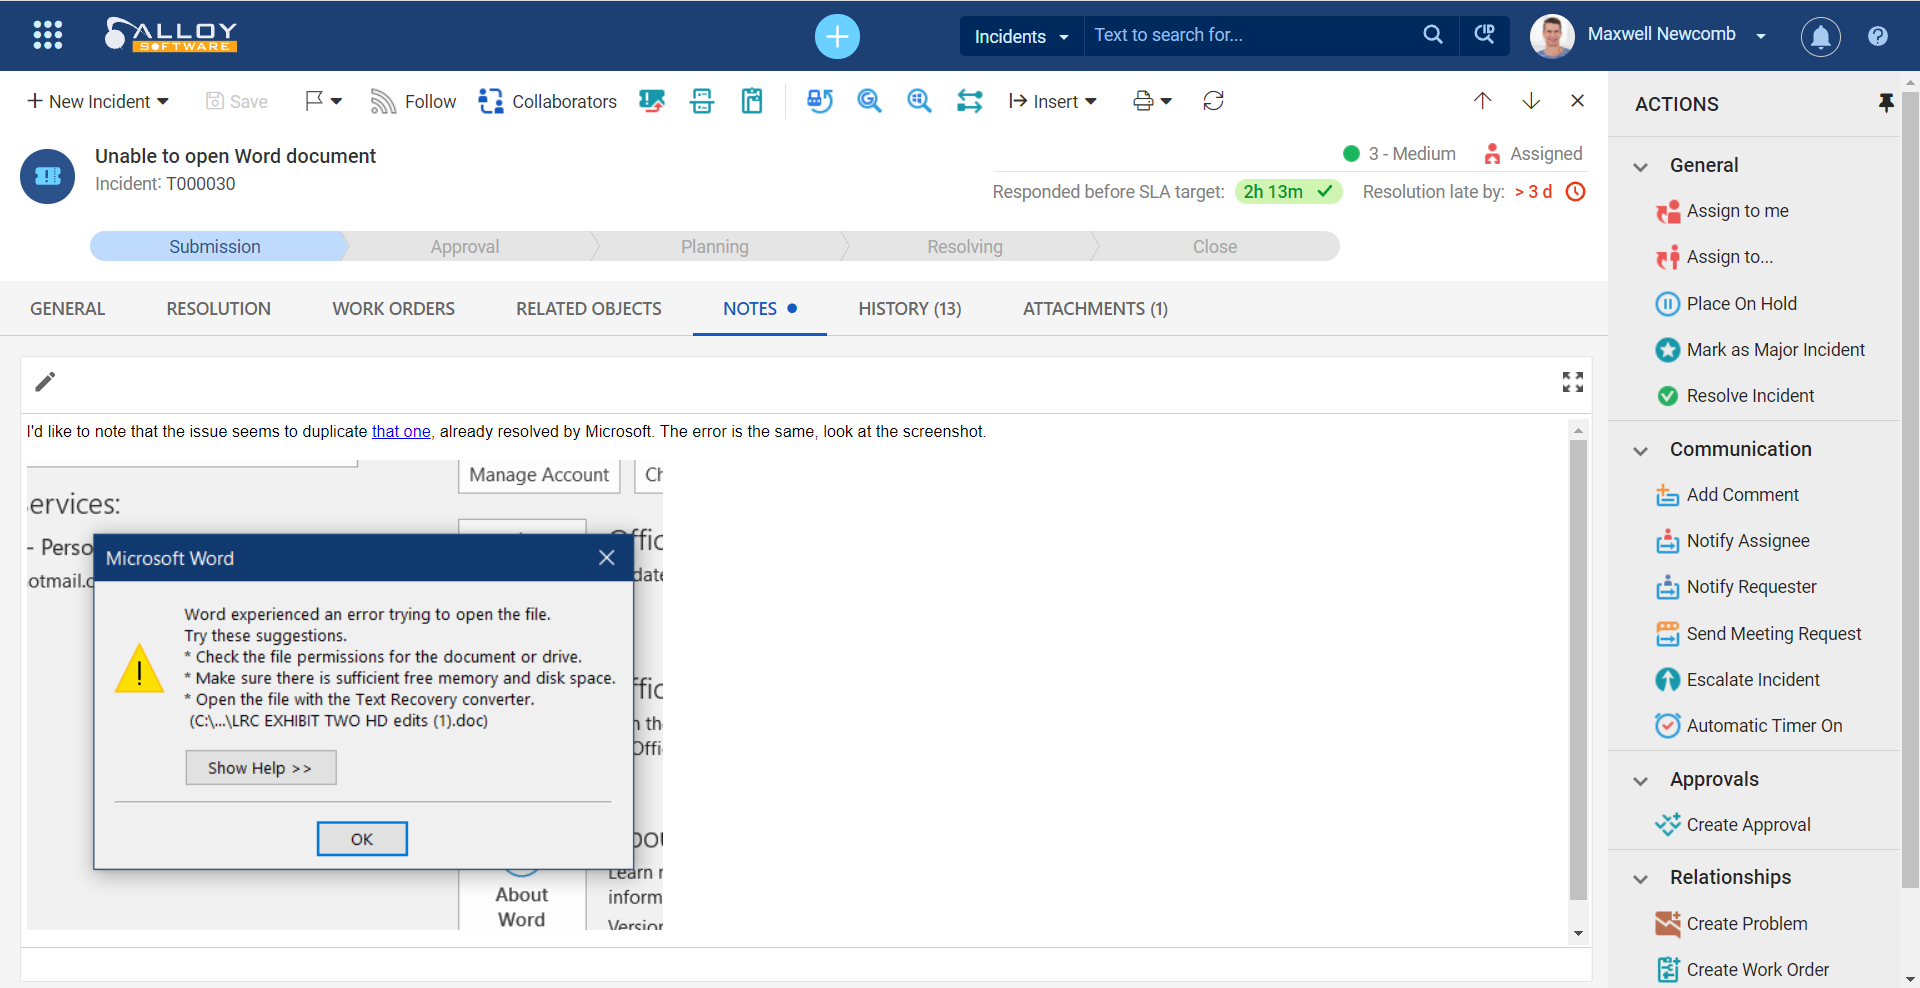Go to the previous record arrow
The height and width of the screenshot is (988, 1920).
coord(1482,101)
